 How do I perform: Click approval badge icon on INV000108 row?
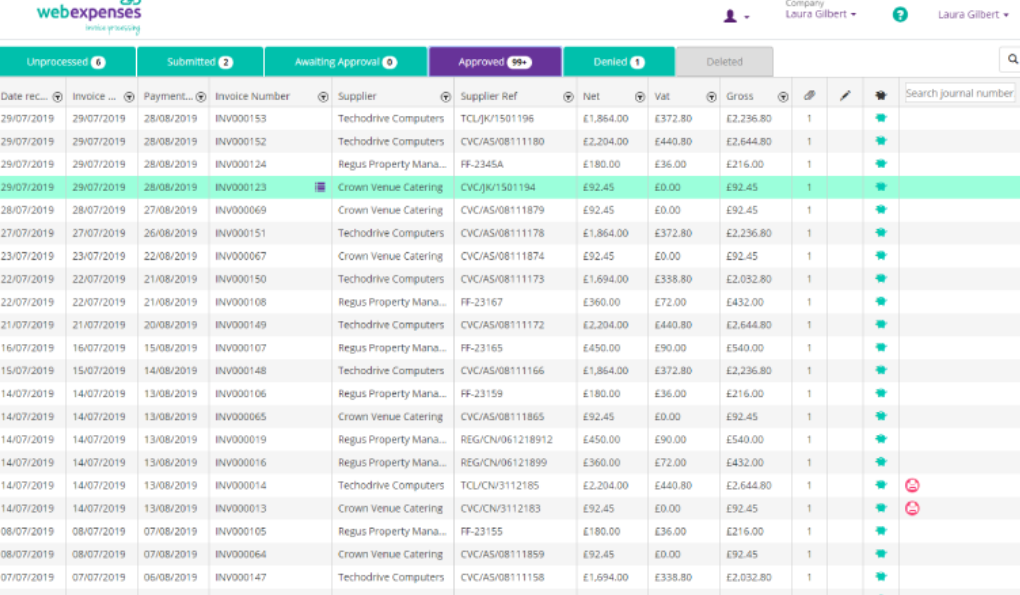coord(881,302)
